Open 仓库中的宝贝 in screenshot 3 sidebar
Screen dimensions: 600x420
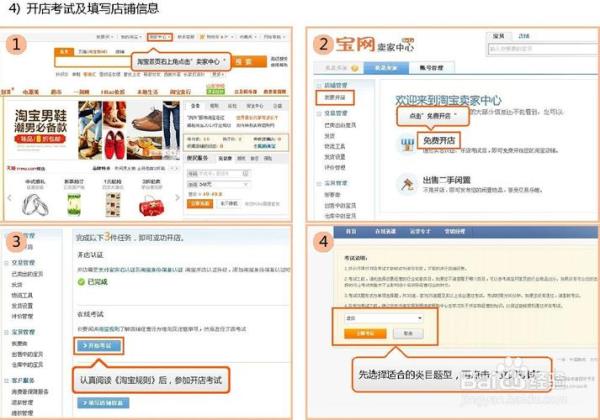27,365
